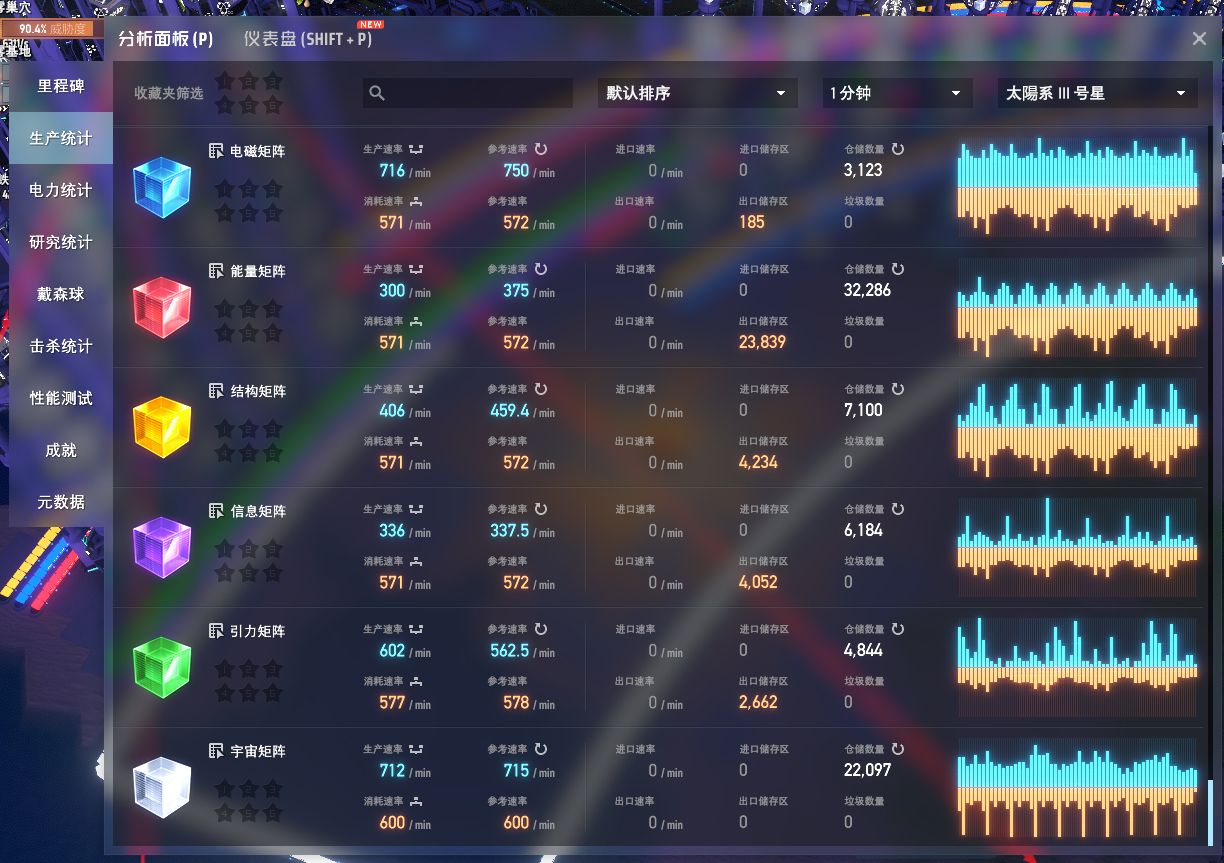Image resolution: width=1224 pixels, height=863 pixels.
Task: Click the white 宇宙矩阵 cube icon
Action: [162, 787]
